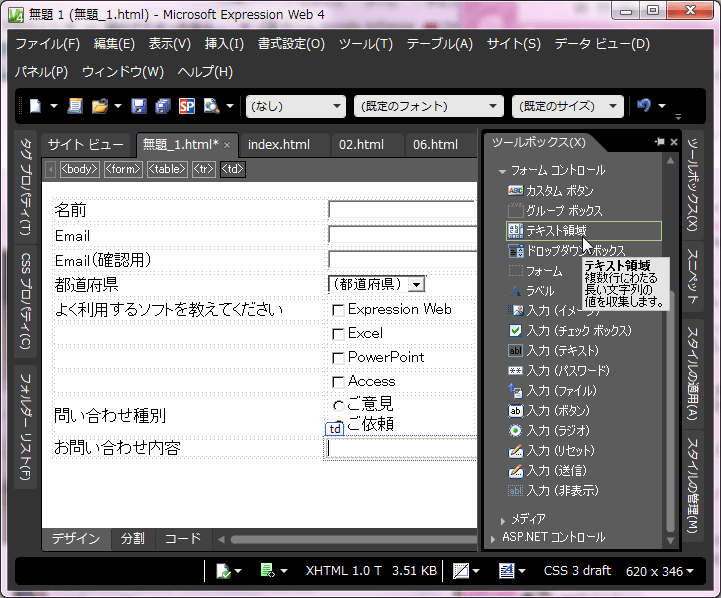The image size is (721, 598).
Task: Switch to the サイト ビュー tab
Action: tap(86, 145)
